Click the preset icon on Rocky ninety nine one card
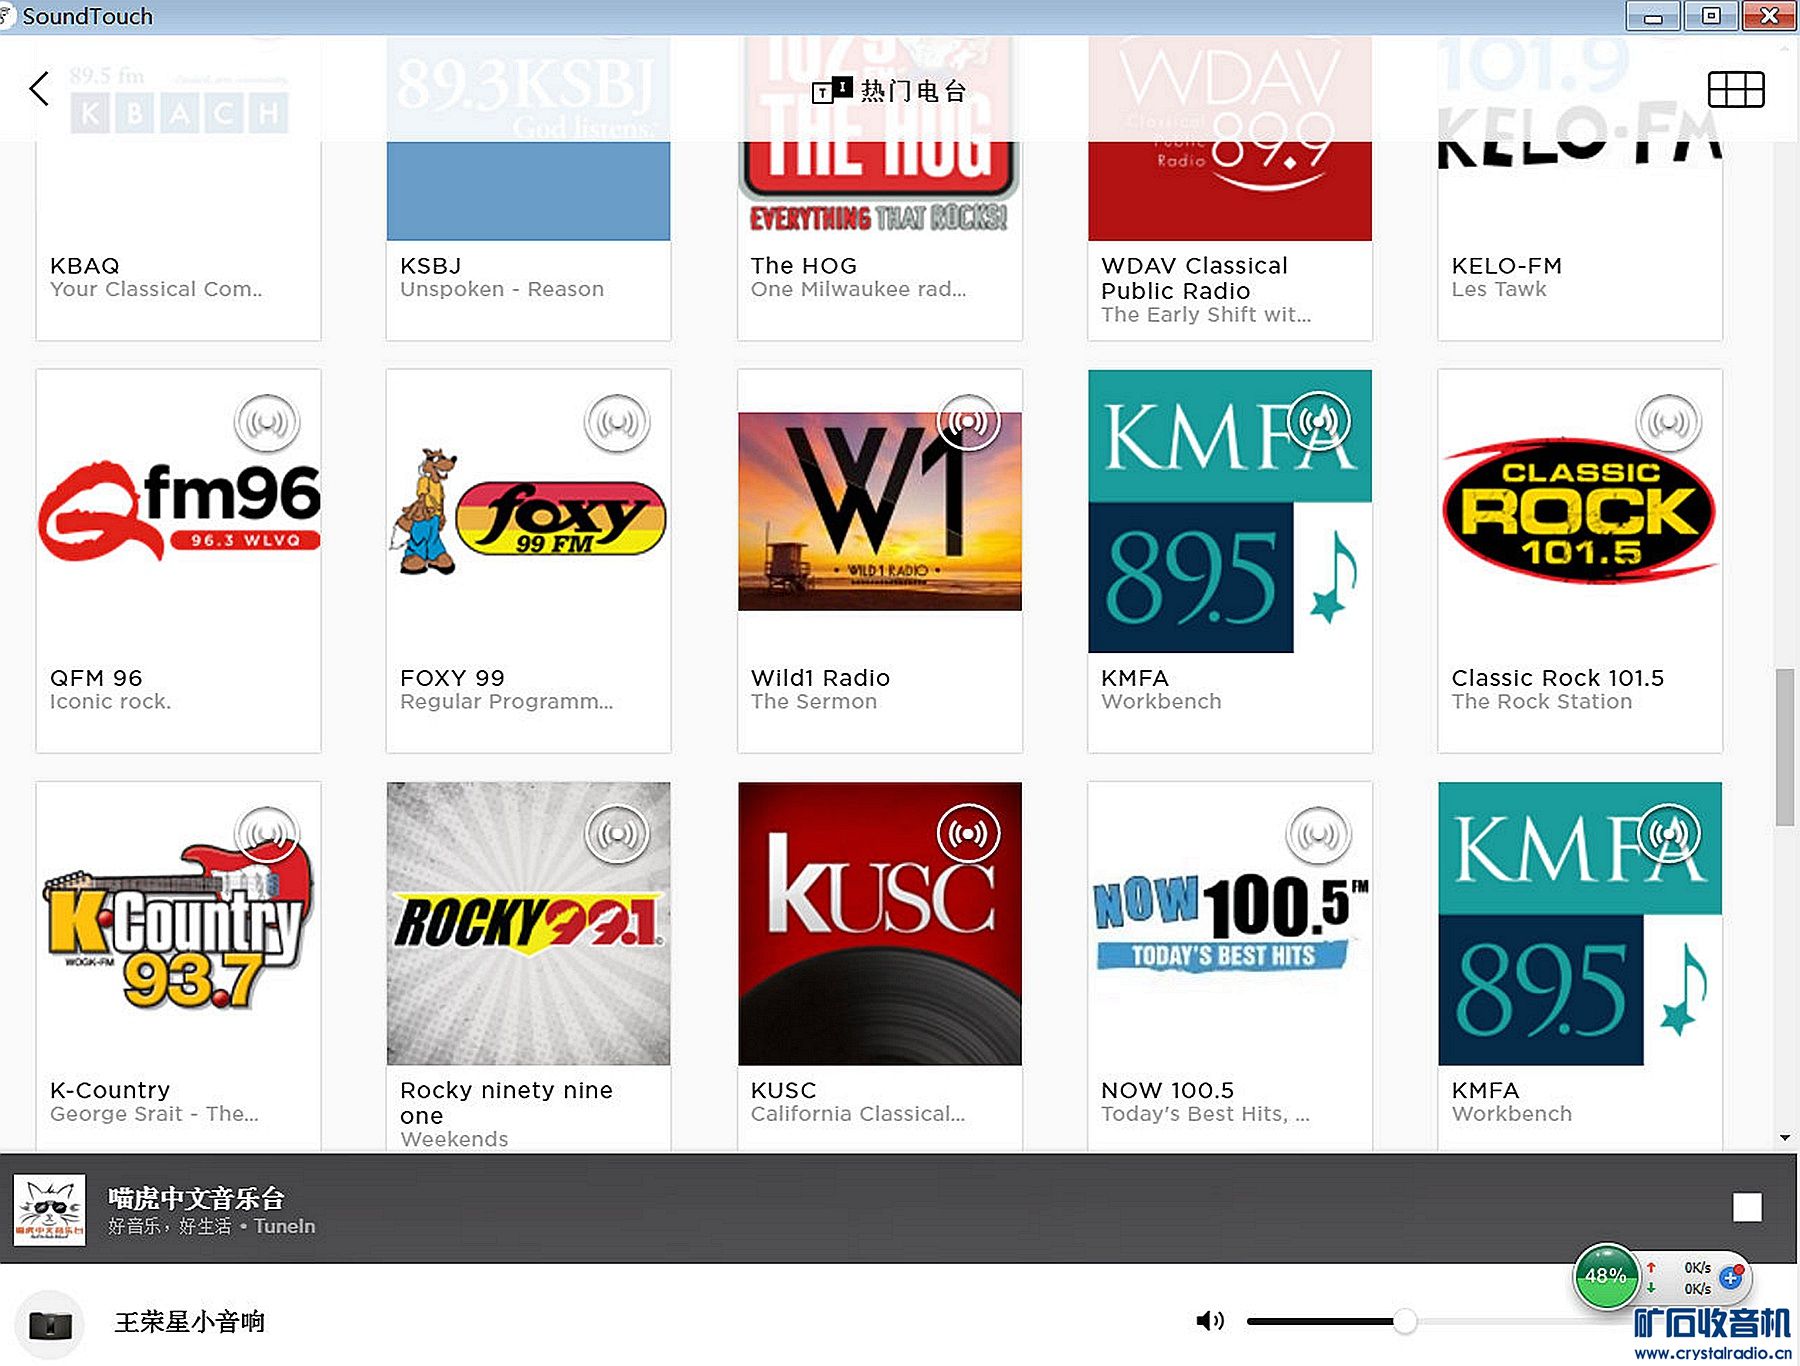This screenshot has width=1800, height=1366. click(x=617, y=834)
